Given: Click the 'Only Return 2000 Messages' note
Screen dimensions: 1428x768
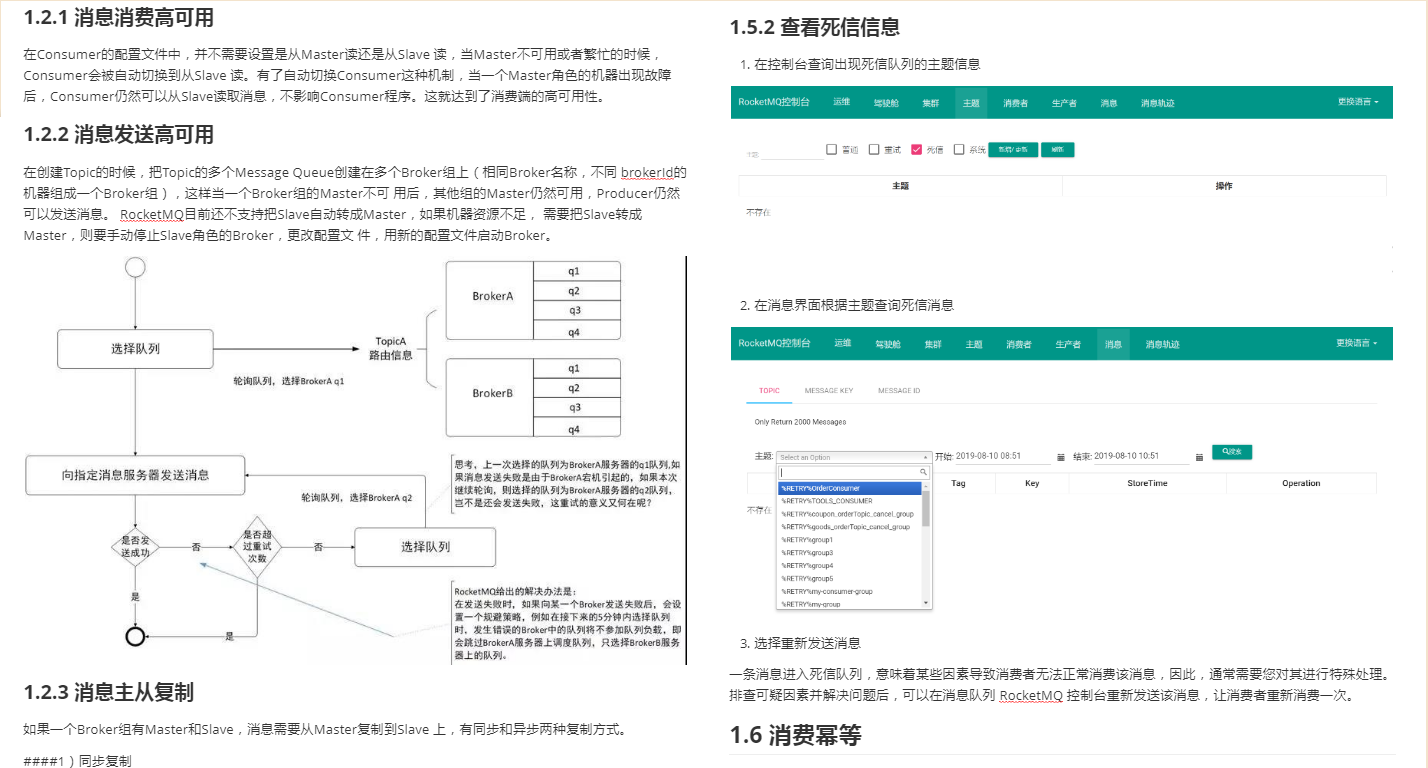Looking at the screenshot, I should (800, 422).
